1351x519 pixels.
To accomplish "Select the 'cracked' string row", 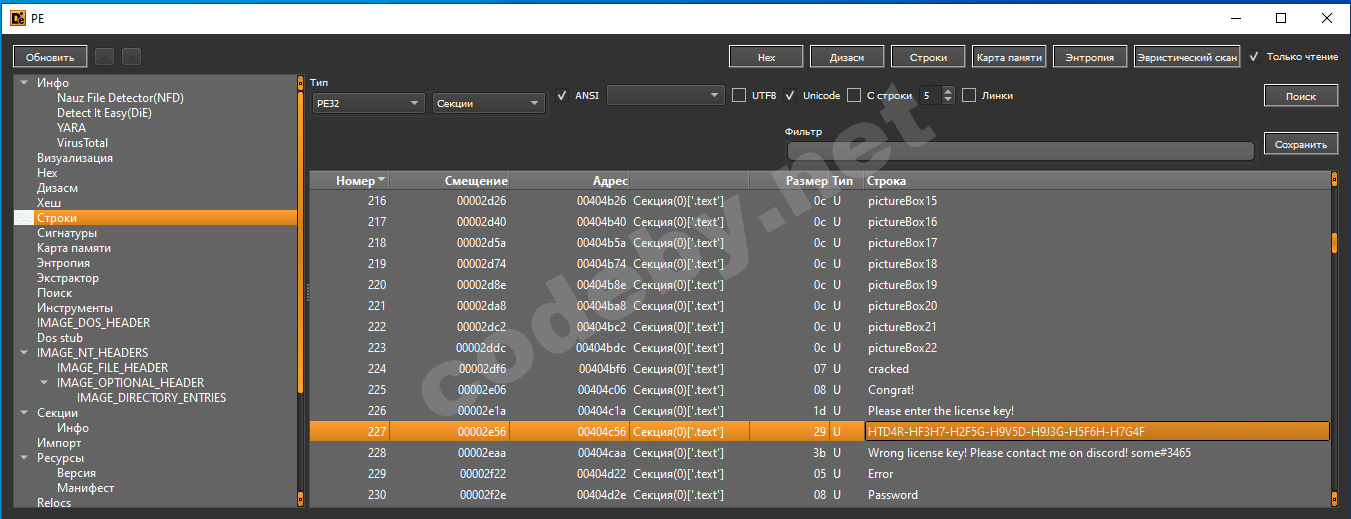I will click(x=819, y=369).
